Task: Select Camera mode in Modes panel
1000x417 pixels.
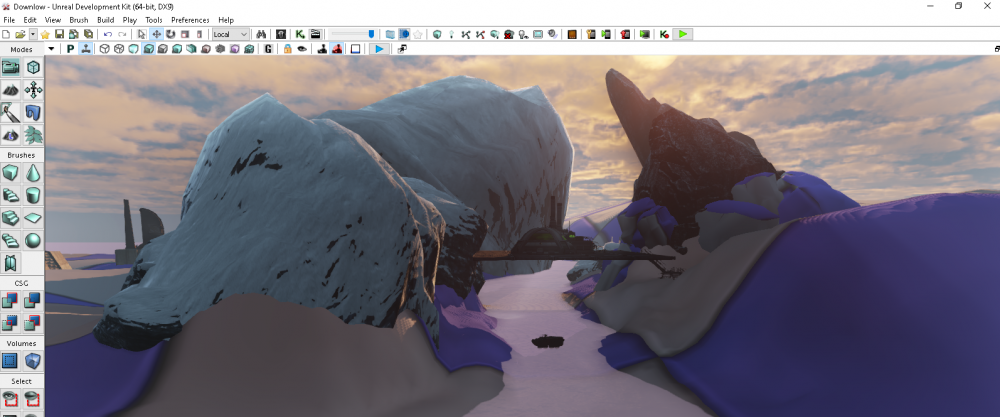Action: pyautogui.click(x=11, y=67)
